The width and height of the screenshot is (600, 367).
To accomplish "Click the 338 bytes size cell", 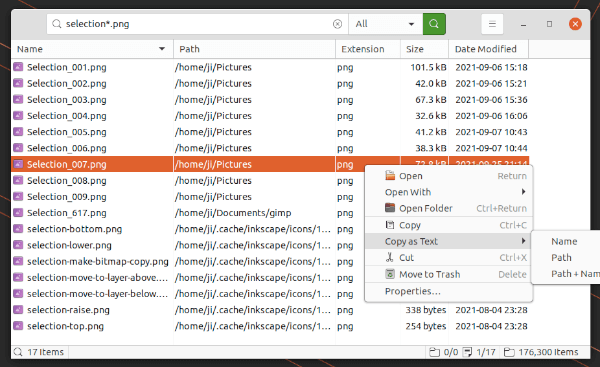I will pyautogui.click(x=426, y=310).
